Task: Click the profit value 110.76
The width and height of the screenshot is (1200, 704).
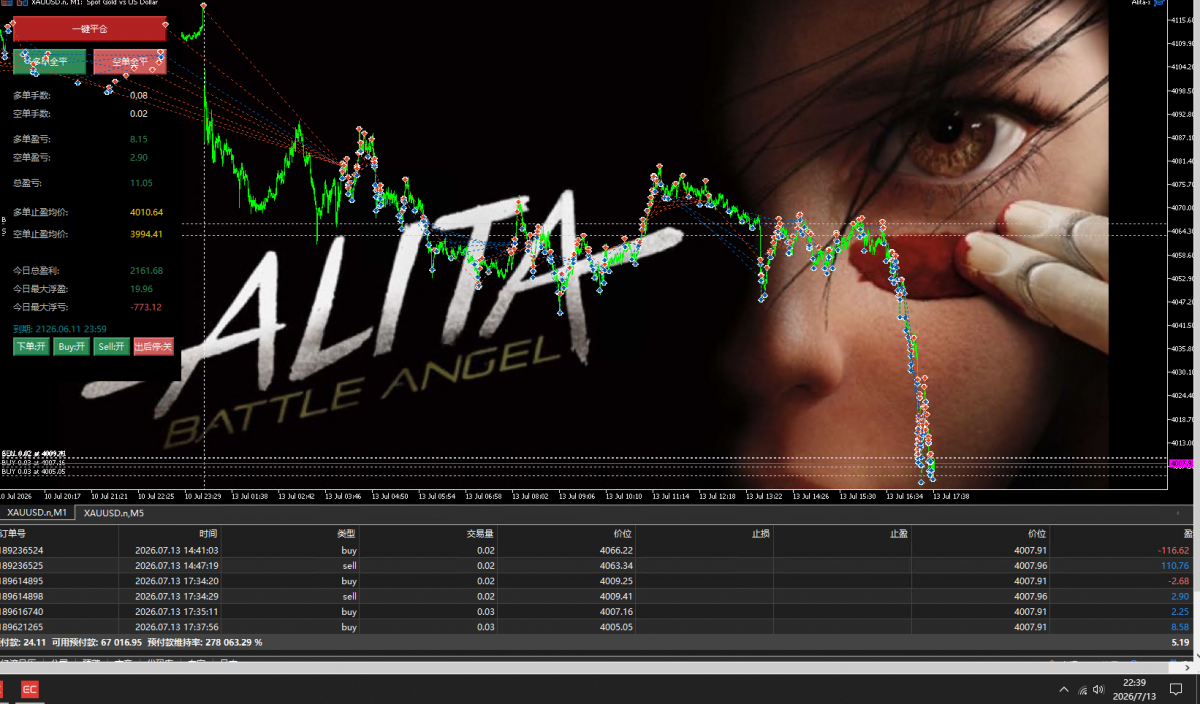Action: click(1175, 566)
